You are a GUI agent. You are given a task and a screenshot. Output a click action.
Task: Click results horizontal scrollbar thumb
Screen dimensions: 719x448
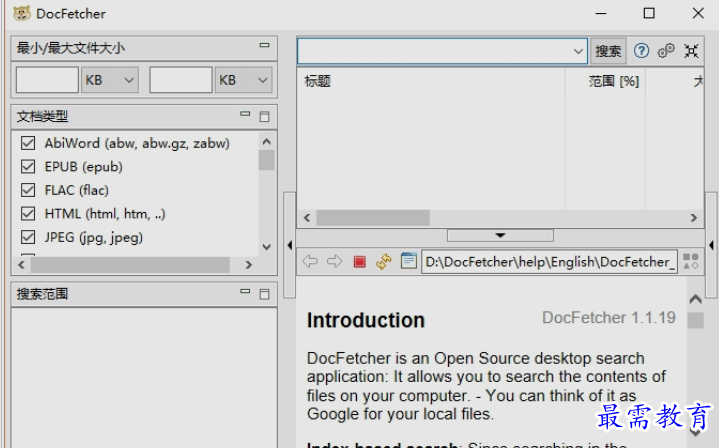(373, 218)
